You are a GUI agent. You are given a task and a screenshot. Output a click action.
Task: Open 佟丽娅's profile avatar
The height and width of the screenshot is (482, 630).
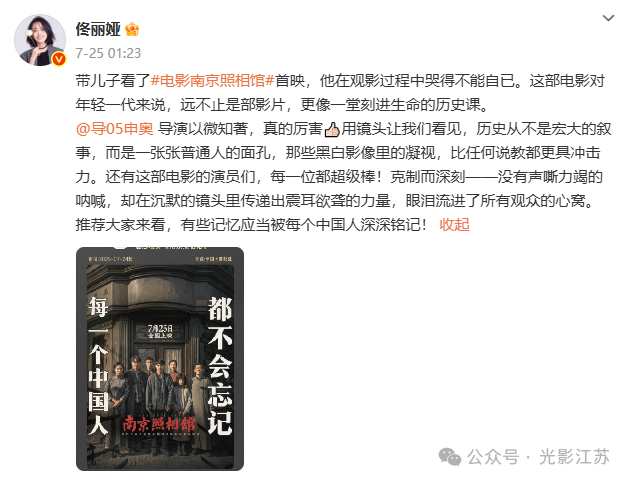(40, 40)
